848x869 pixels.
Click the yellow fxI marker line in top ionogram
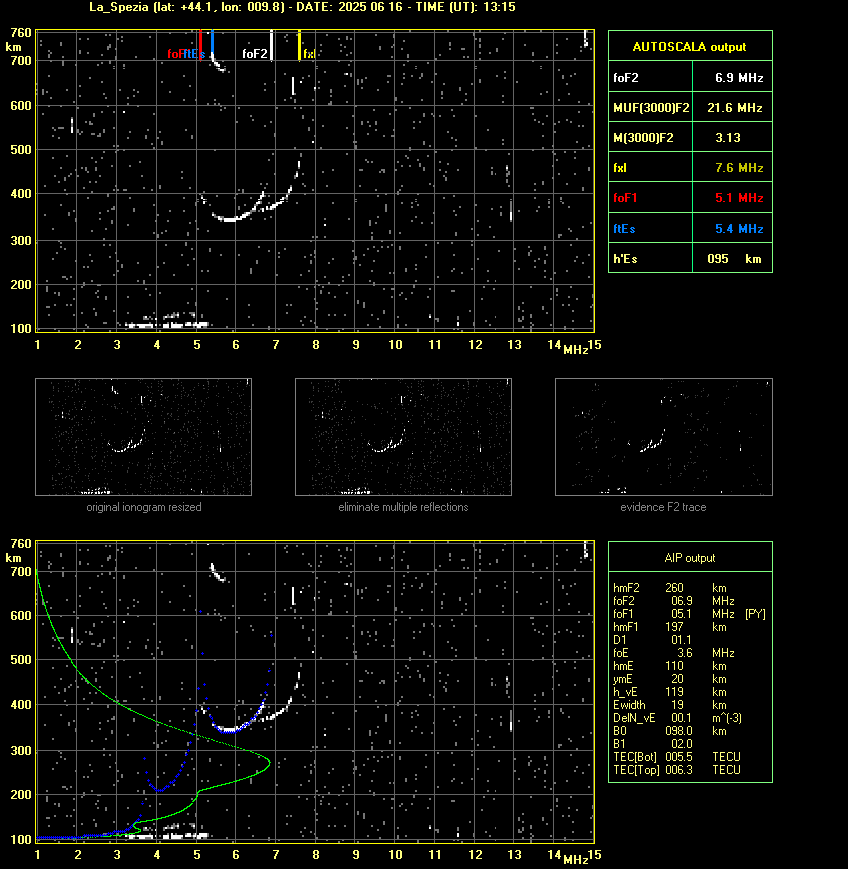click(x=299, y=45)
